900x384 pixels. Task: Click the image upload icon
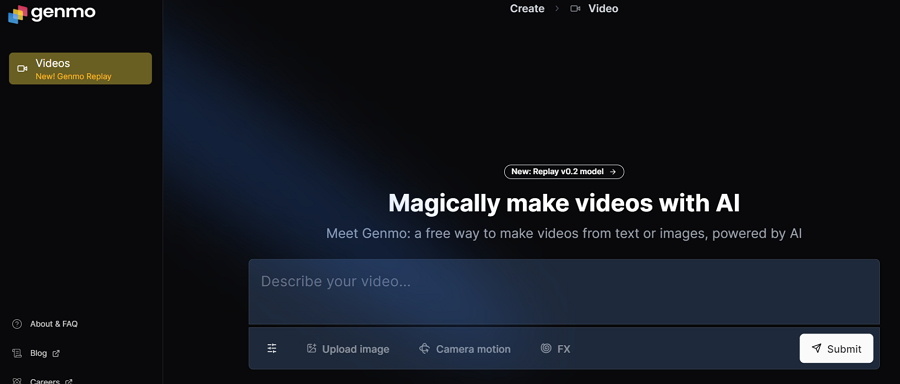pos(312,348)
